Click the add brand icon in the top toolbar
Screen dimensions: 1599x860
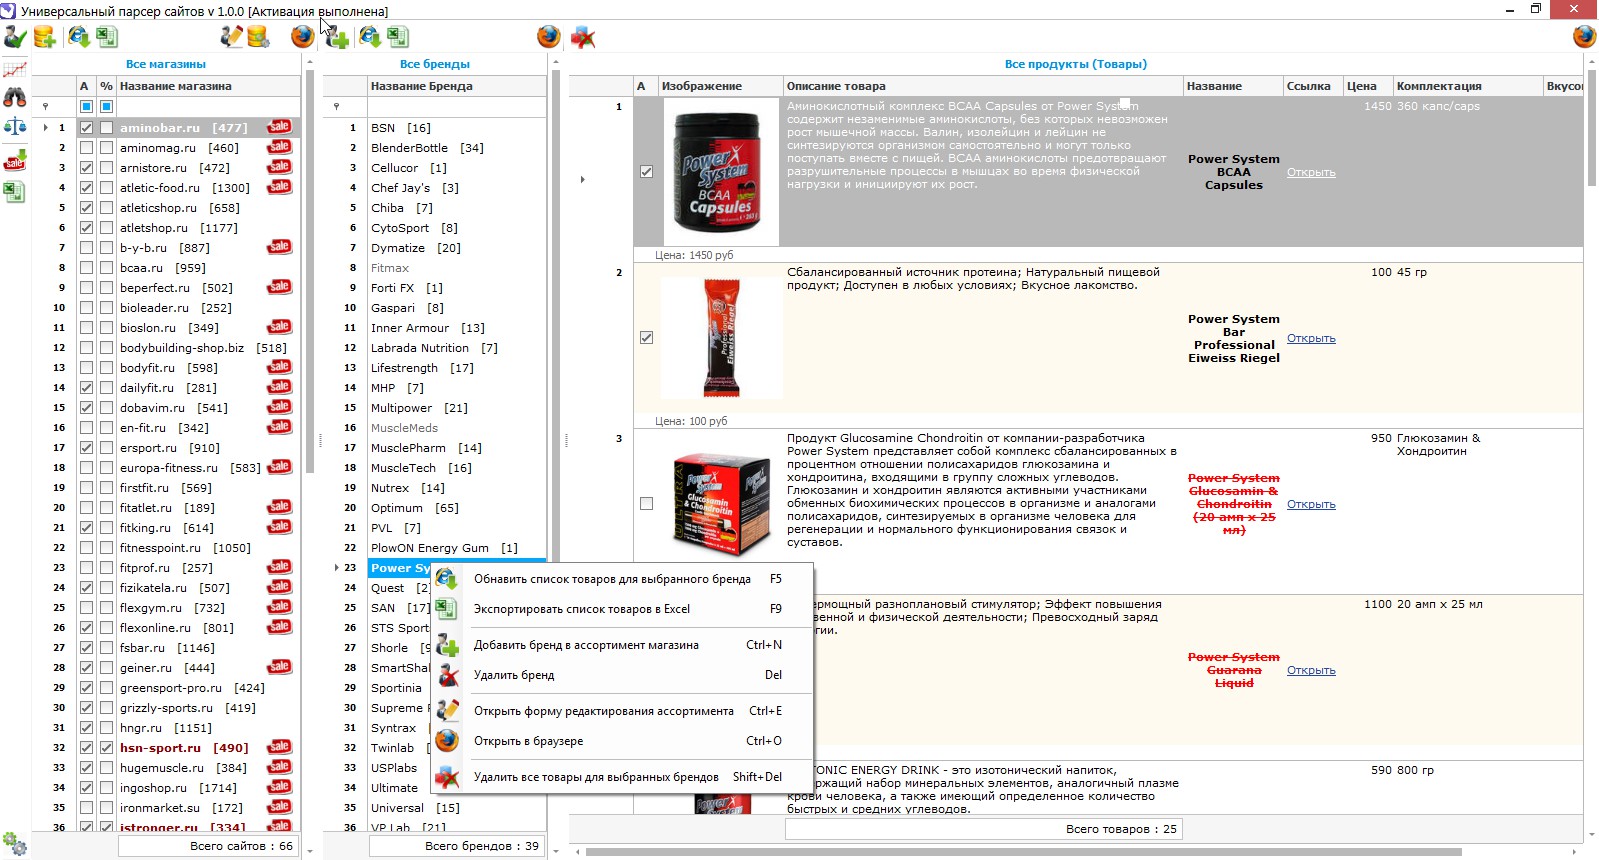click(x=338, y=38)
